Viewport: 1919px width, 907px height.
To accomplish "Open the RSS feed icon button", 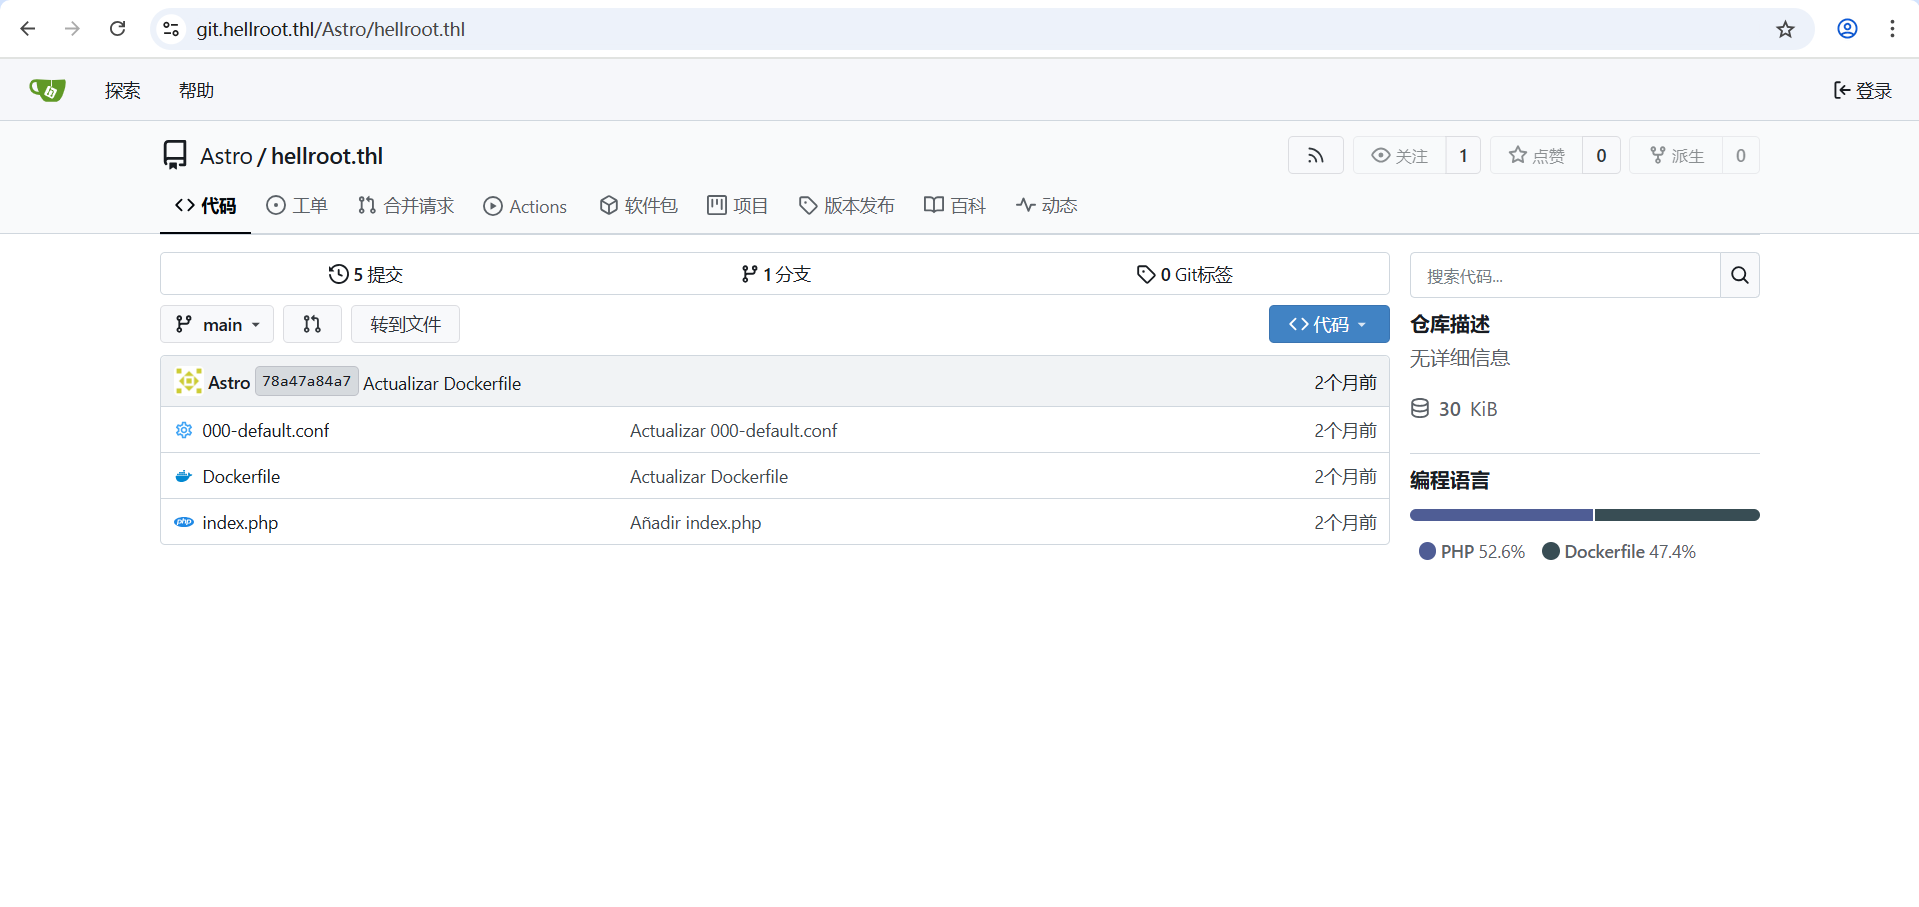I will click(1315, 155).
